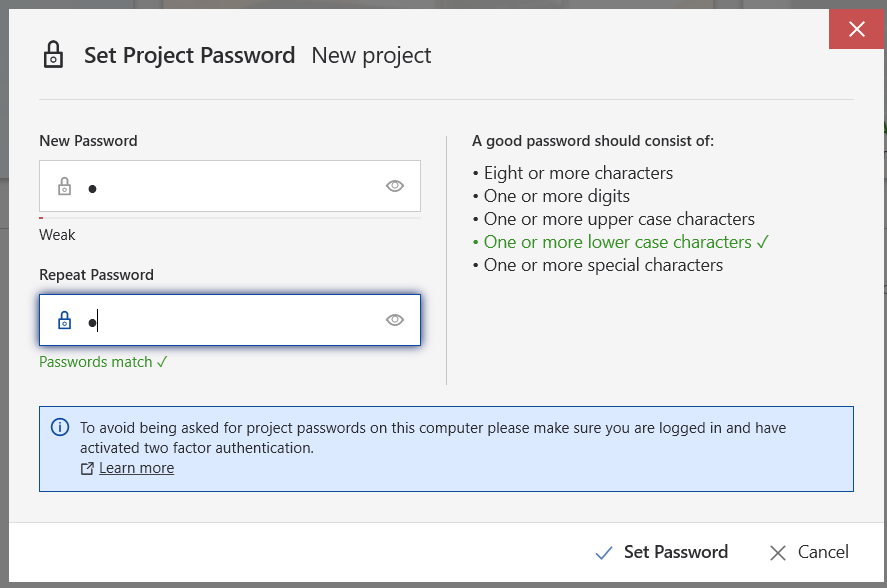Click the info circle icon in the blue banner
Viewport: 887px width, 588px height.
point(60,427)
